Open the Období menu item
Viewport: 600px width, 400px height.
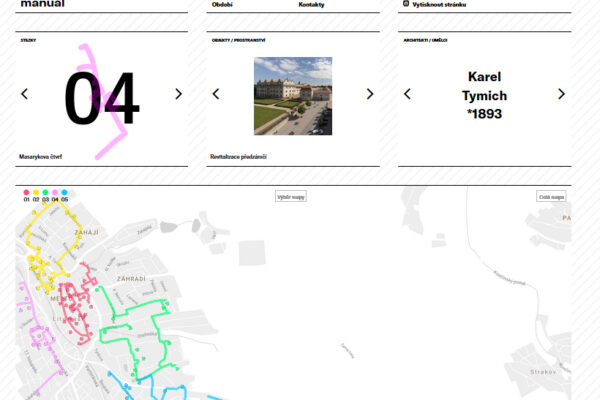(222, 4)
